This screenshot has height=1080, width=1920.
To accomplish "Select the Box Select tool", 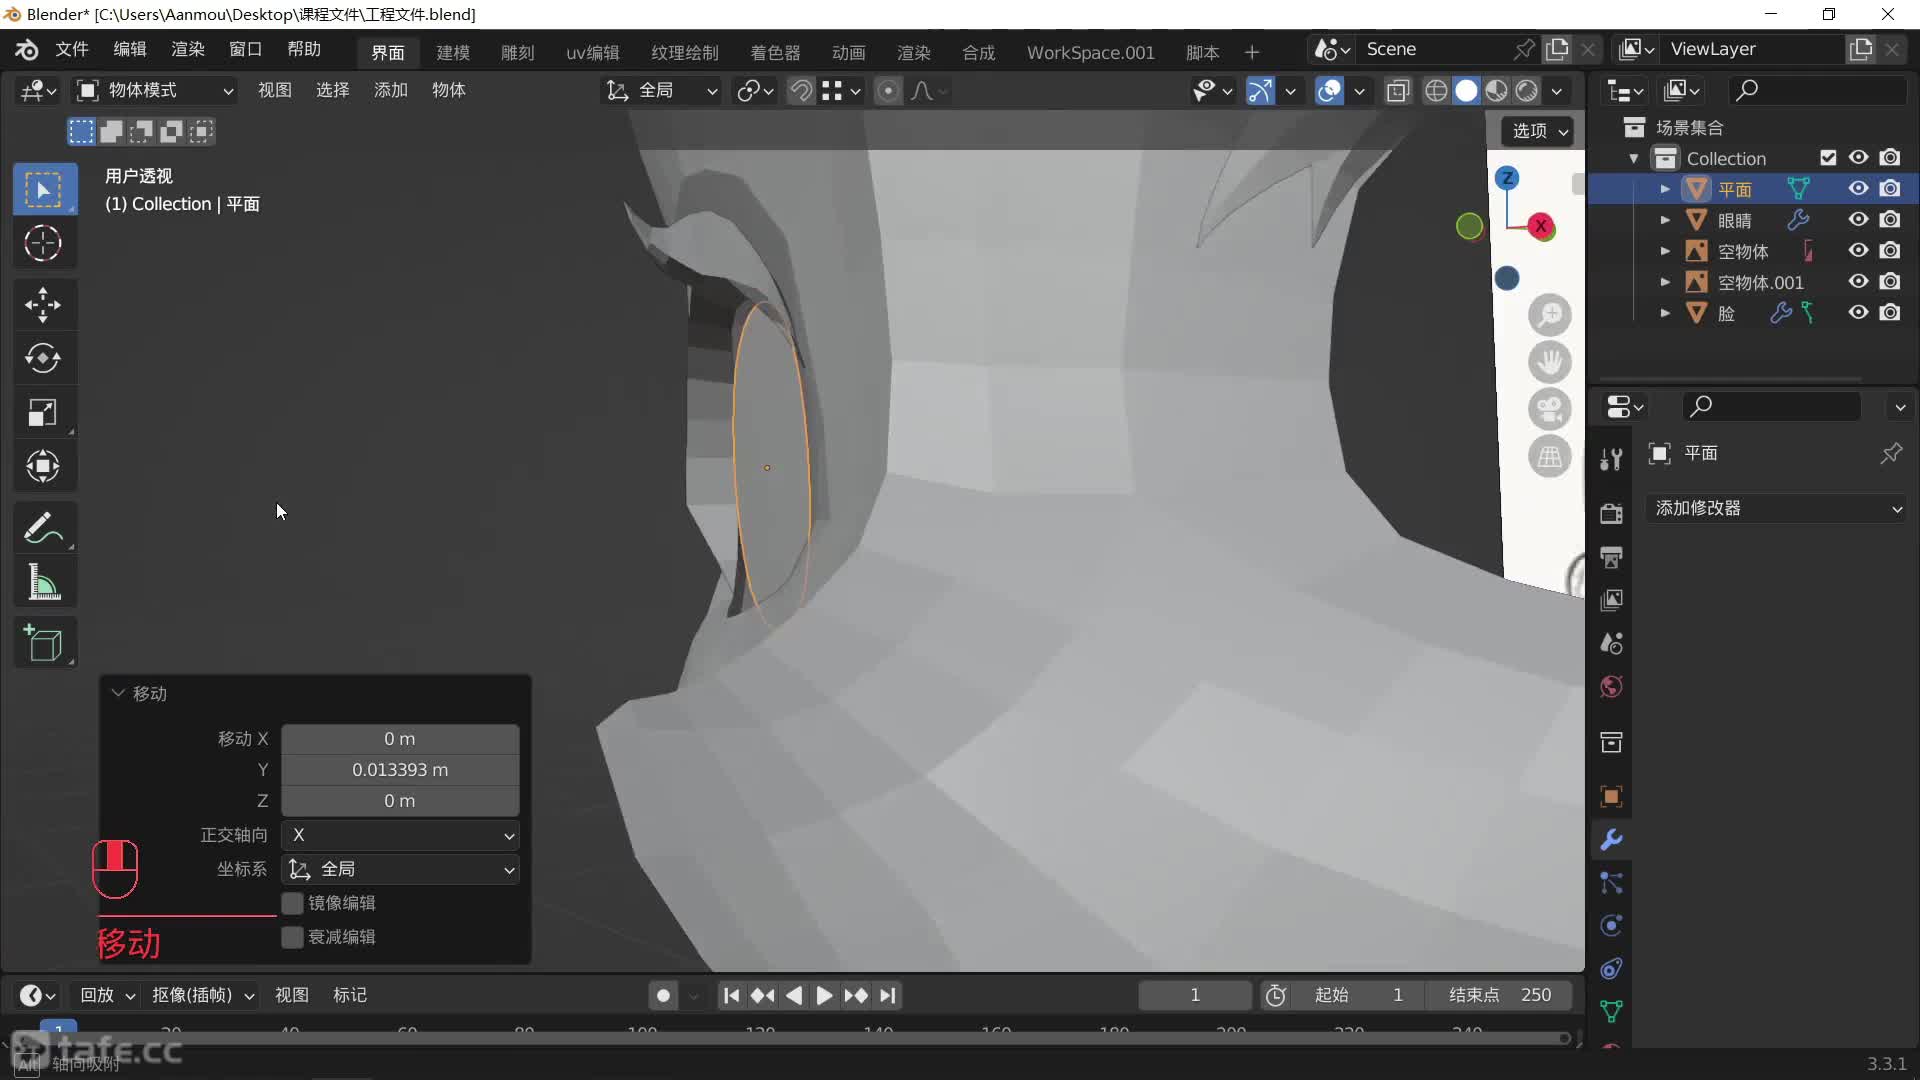I will (43, 189).
